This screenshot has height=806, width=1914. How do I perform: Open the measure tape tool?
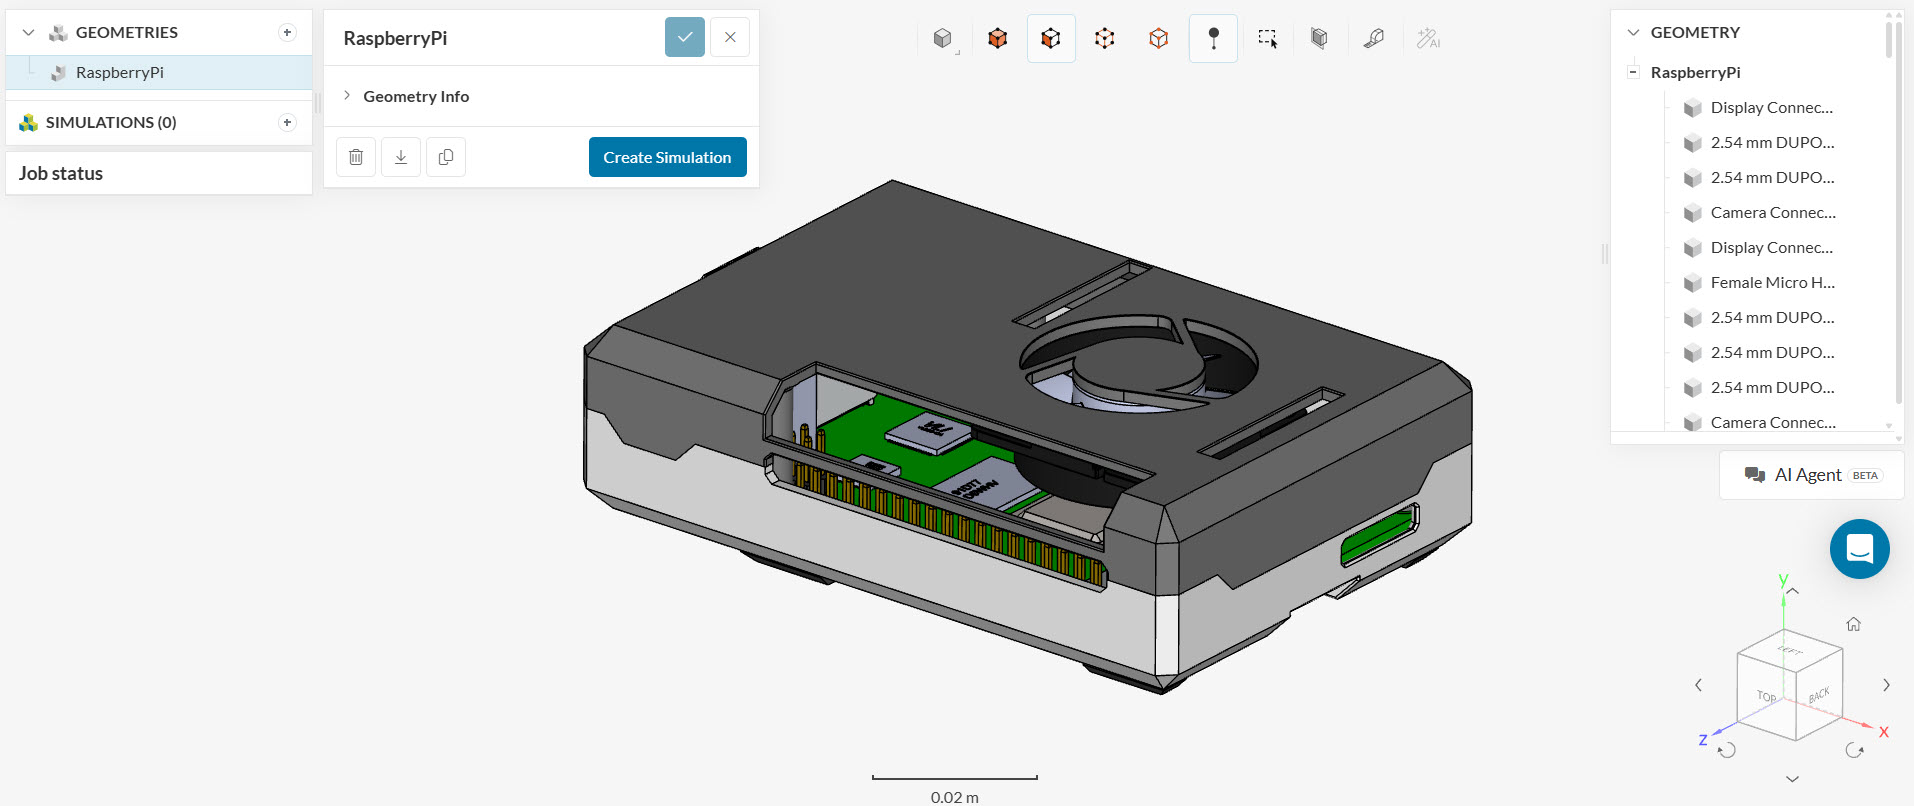click(x=1374, y=39)
